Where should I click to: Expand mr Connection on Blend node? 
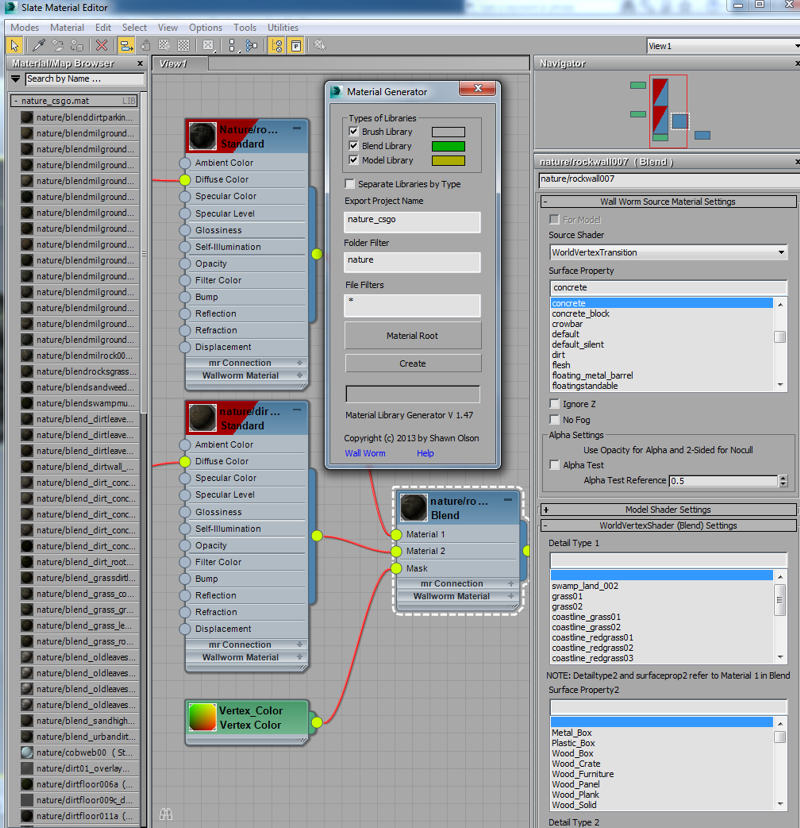[511, 584]
